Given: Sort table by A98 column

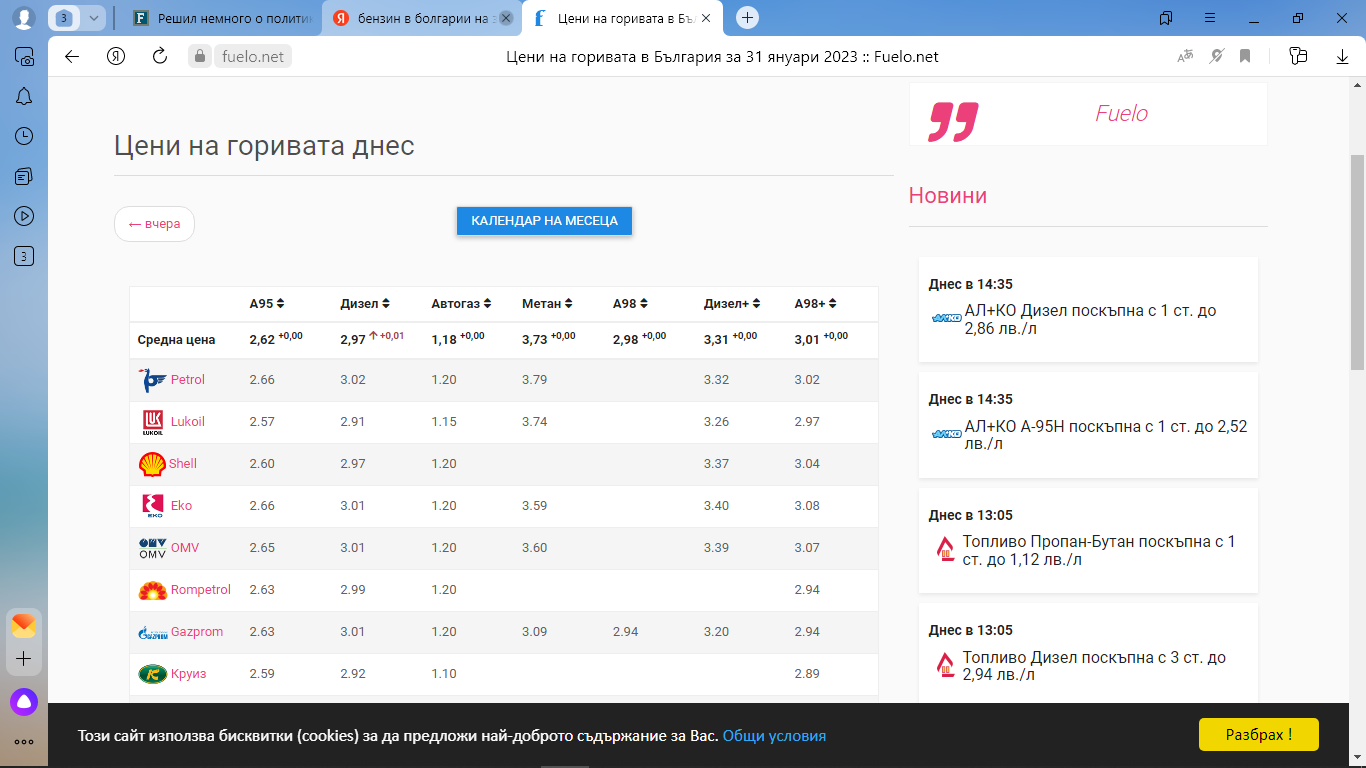Looking at the screenshot, I should pyautogui.click(x=630, y=304).
